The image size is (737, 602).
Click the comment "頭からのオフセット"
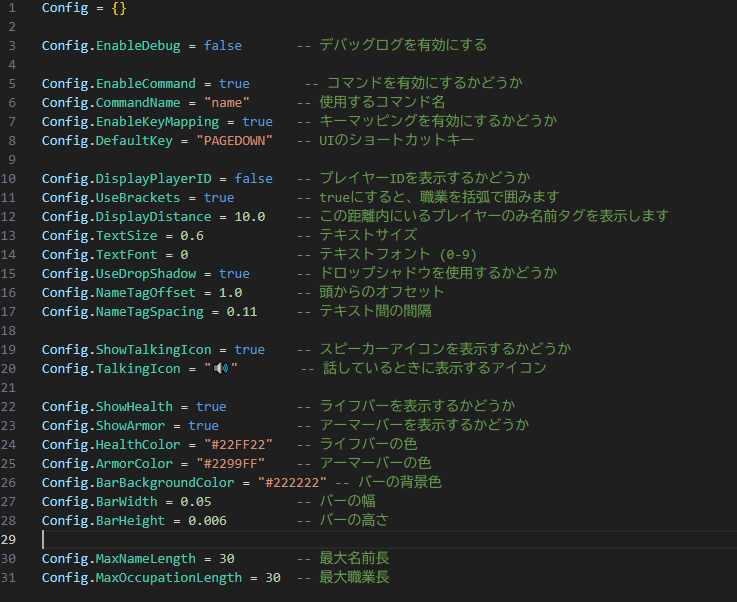(381, 292)
